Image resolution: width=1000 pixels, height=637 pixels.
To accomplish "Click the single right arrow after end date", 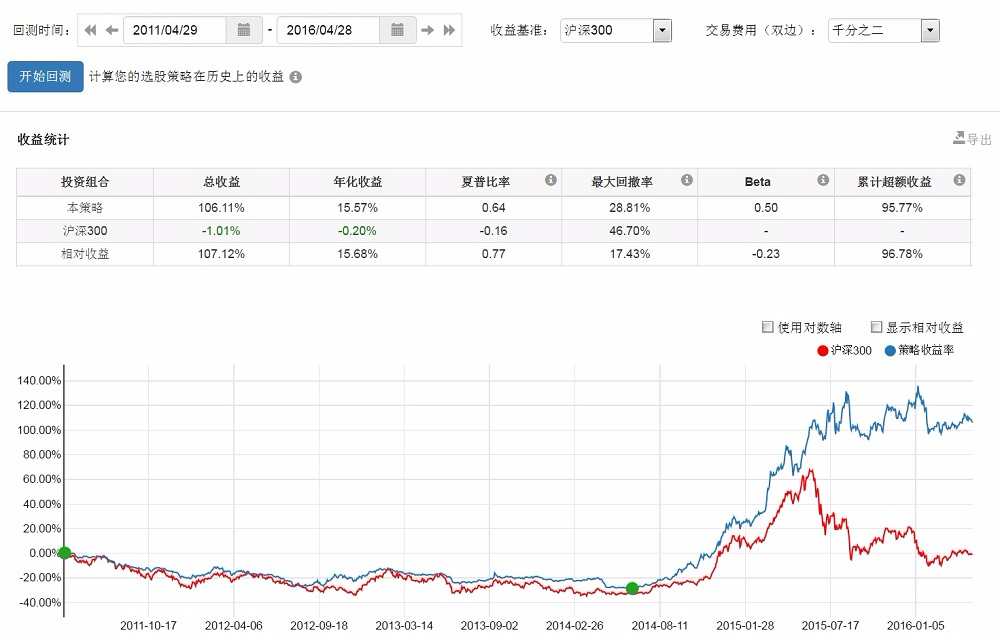I will [428, 30].
